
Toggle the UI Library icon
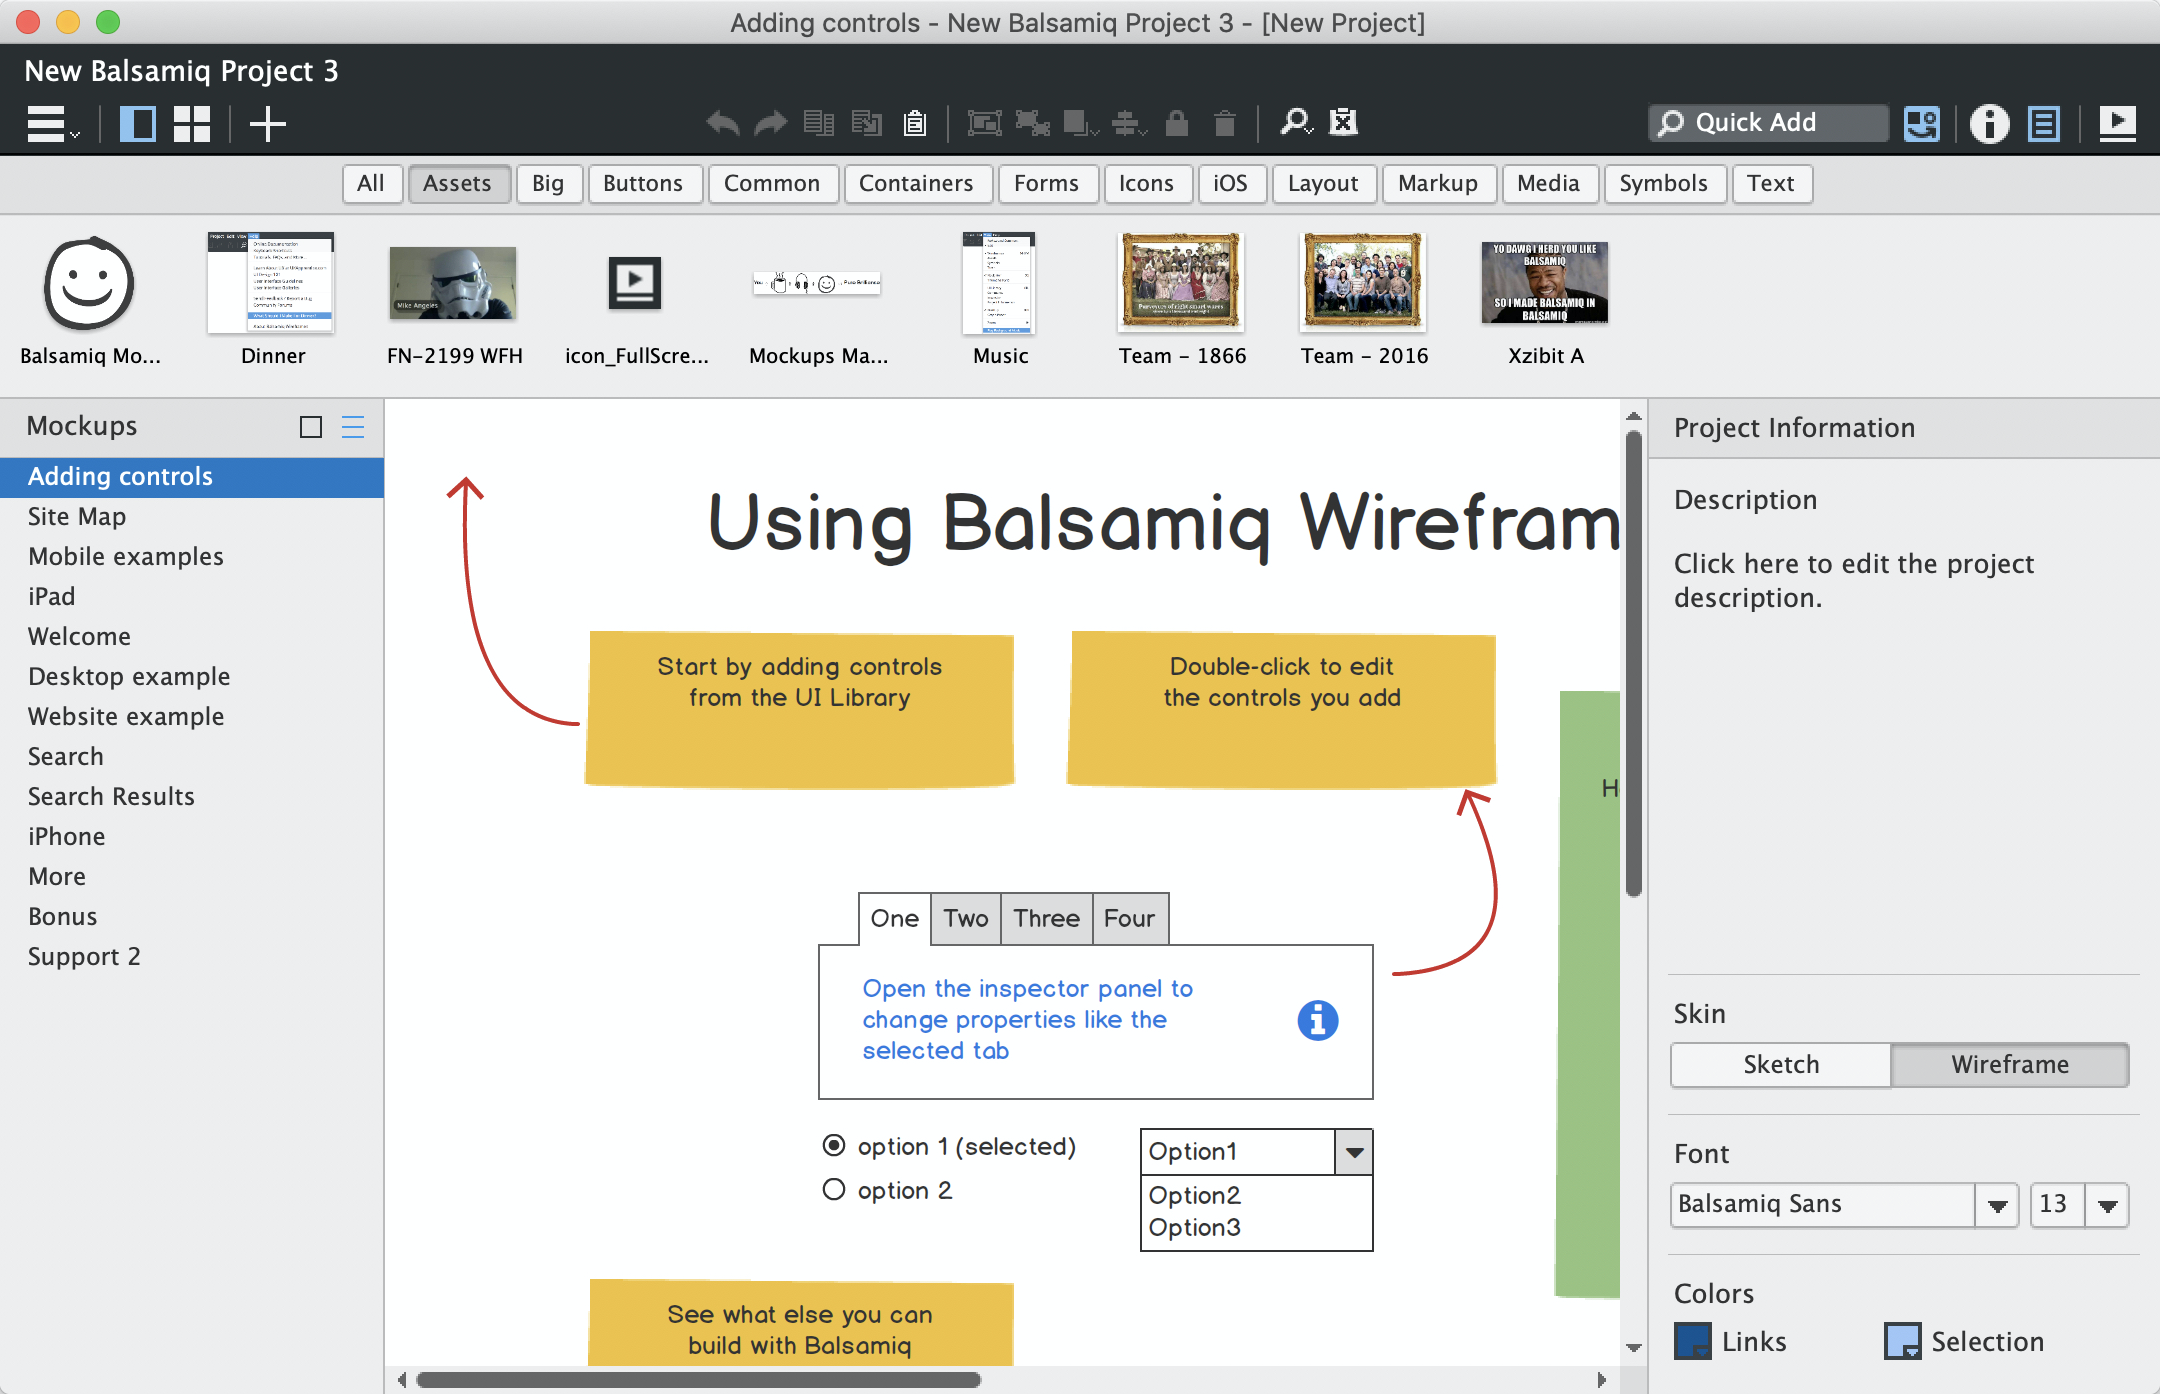1921,123
